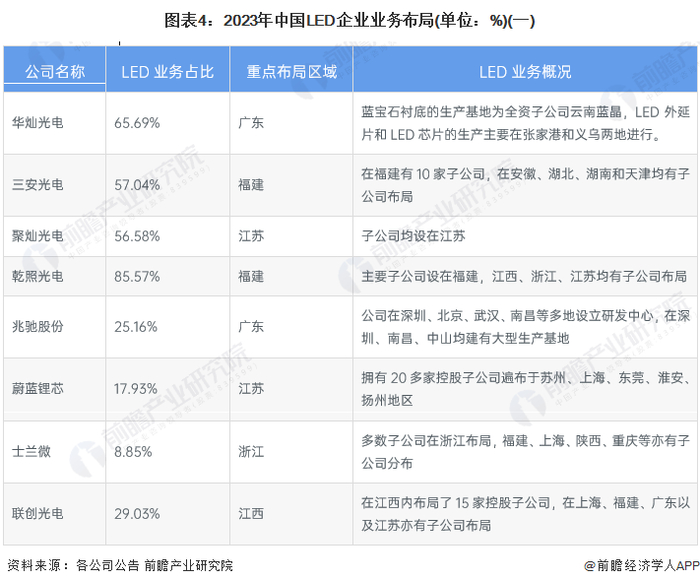
Task: Click the company name '三安光电'
Action: [x=38, y=185]
